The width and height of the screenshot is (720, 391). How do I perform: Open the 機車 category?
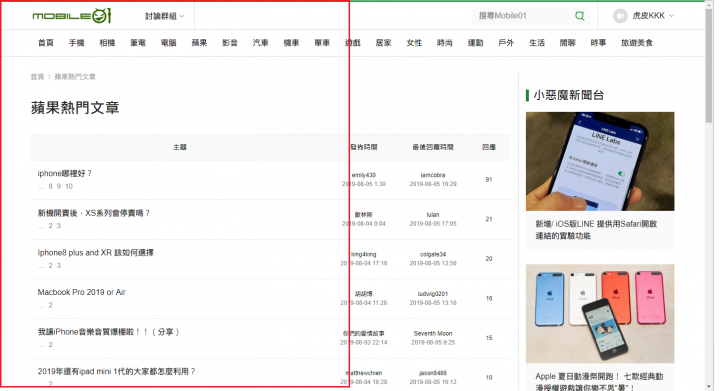[291, 43]
